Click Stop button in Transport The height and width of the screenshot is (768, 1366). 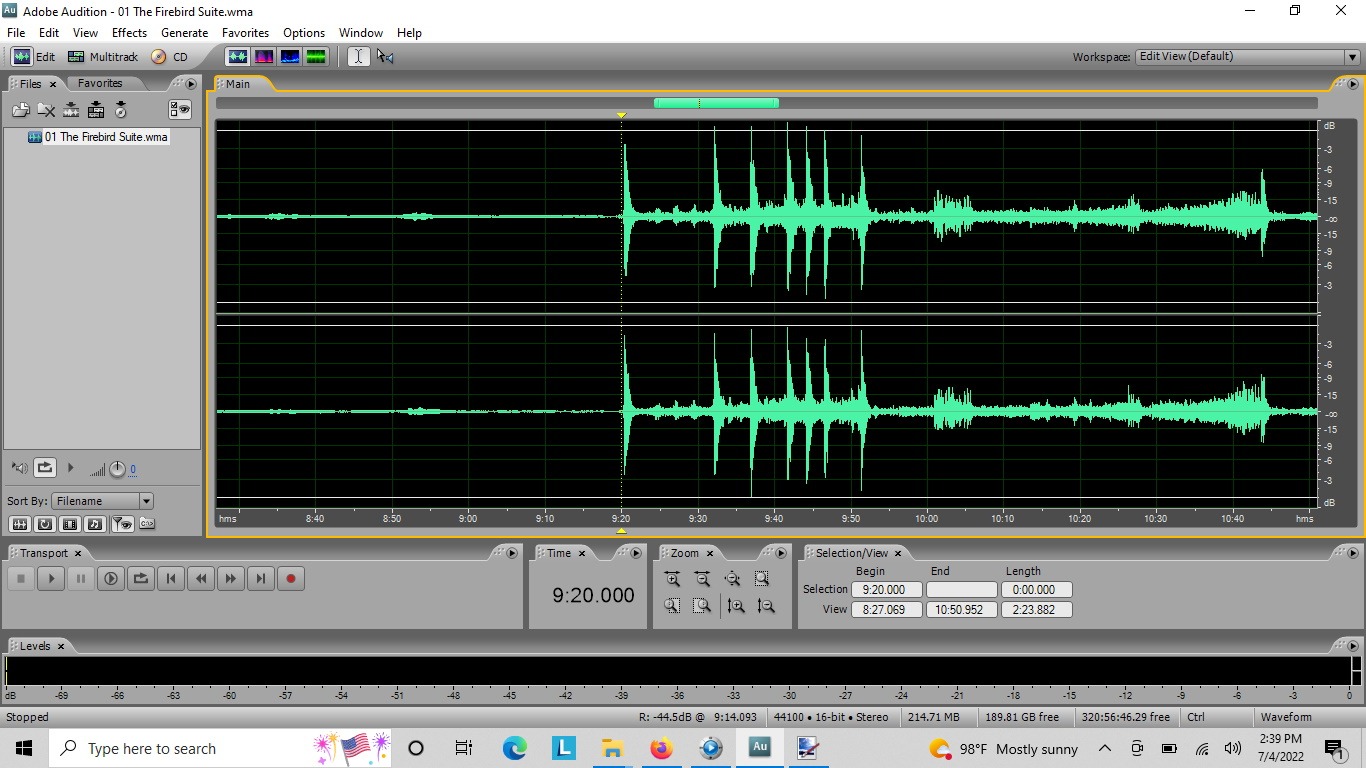click(x=21, y=578)
